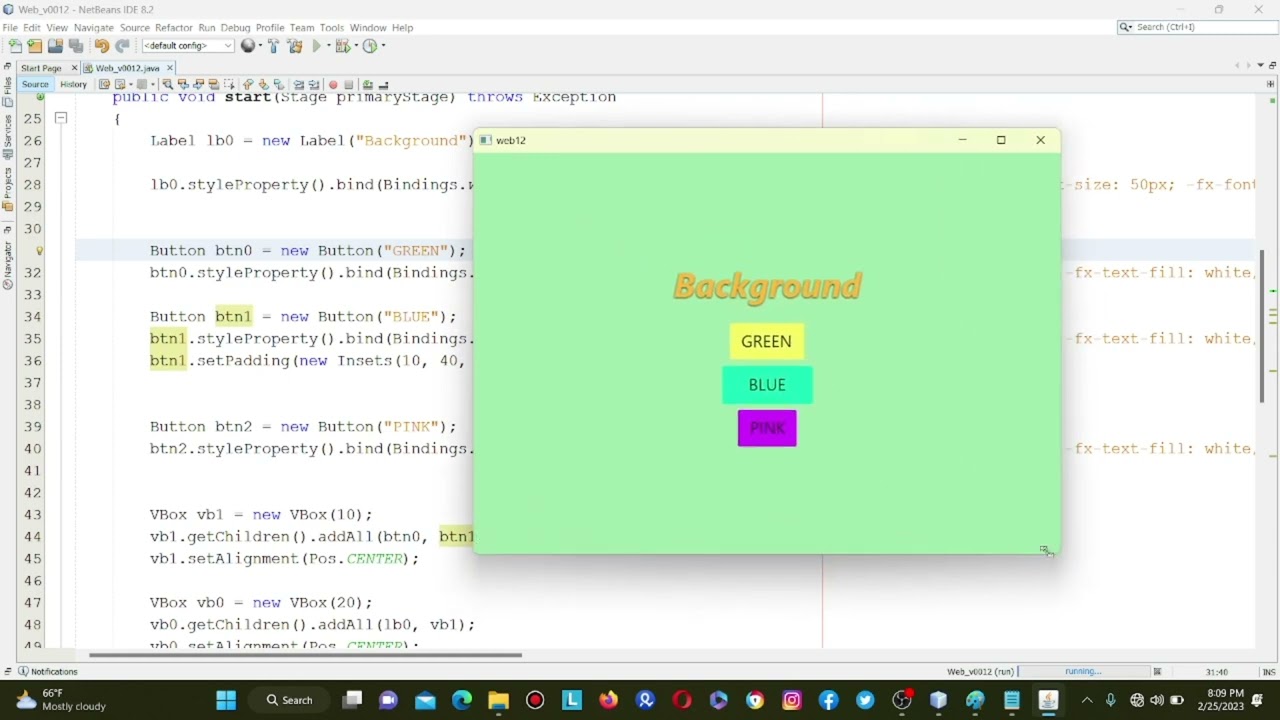
Task: Click the New Project toolbar icon
Action: 35,46
